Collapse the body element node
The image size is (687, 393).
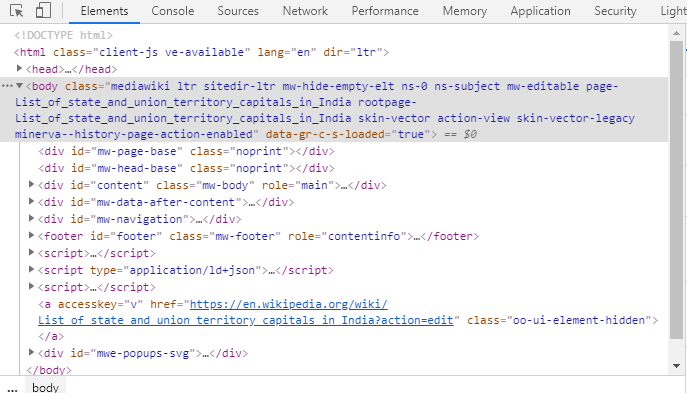click(19, 85)
